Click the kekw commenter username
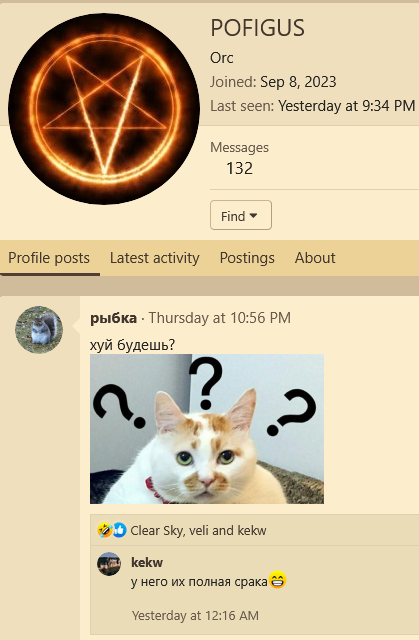 coord(147,562)
